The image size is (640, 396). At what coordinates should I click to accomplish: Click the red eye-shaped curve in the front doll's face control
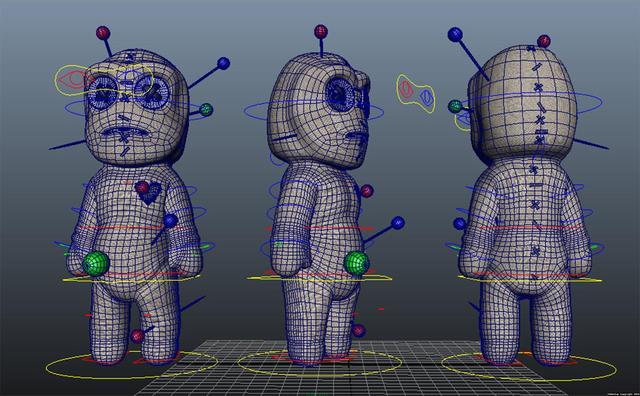73,80
